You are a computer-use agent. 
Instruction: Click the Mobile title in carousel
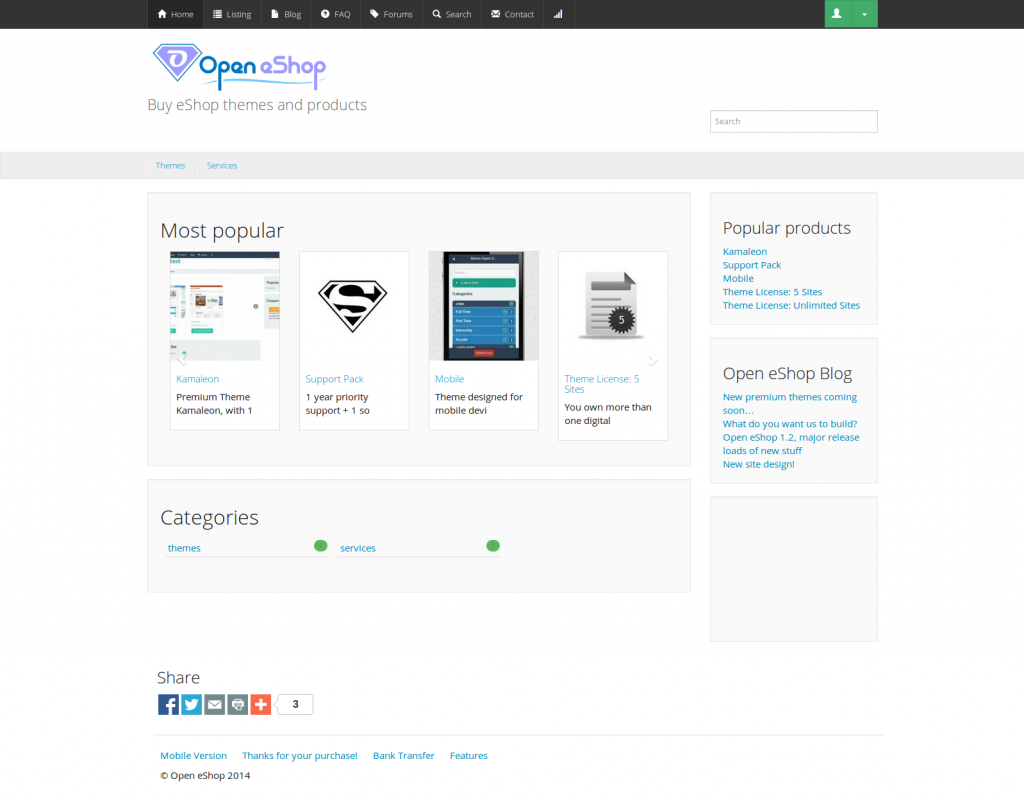(449, 379)
